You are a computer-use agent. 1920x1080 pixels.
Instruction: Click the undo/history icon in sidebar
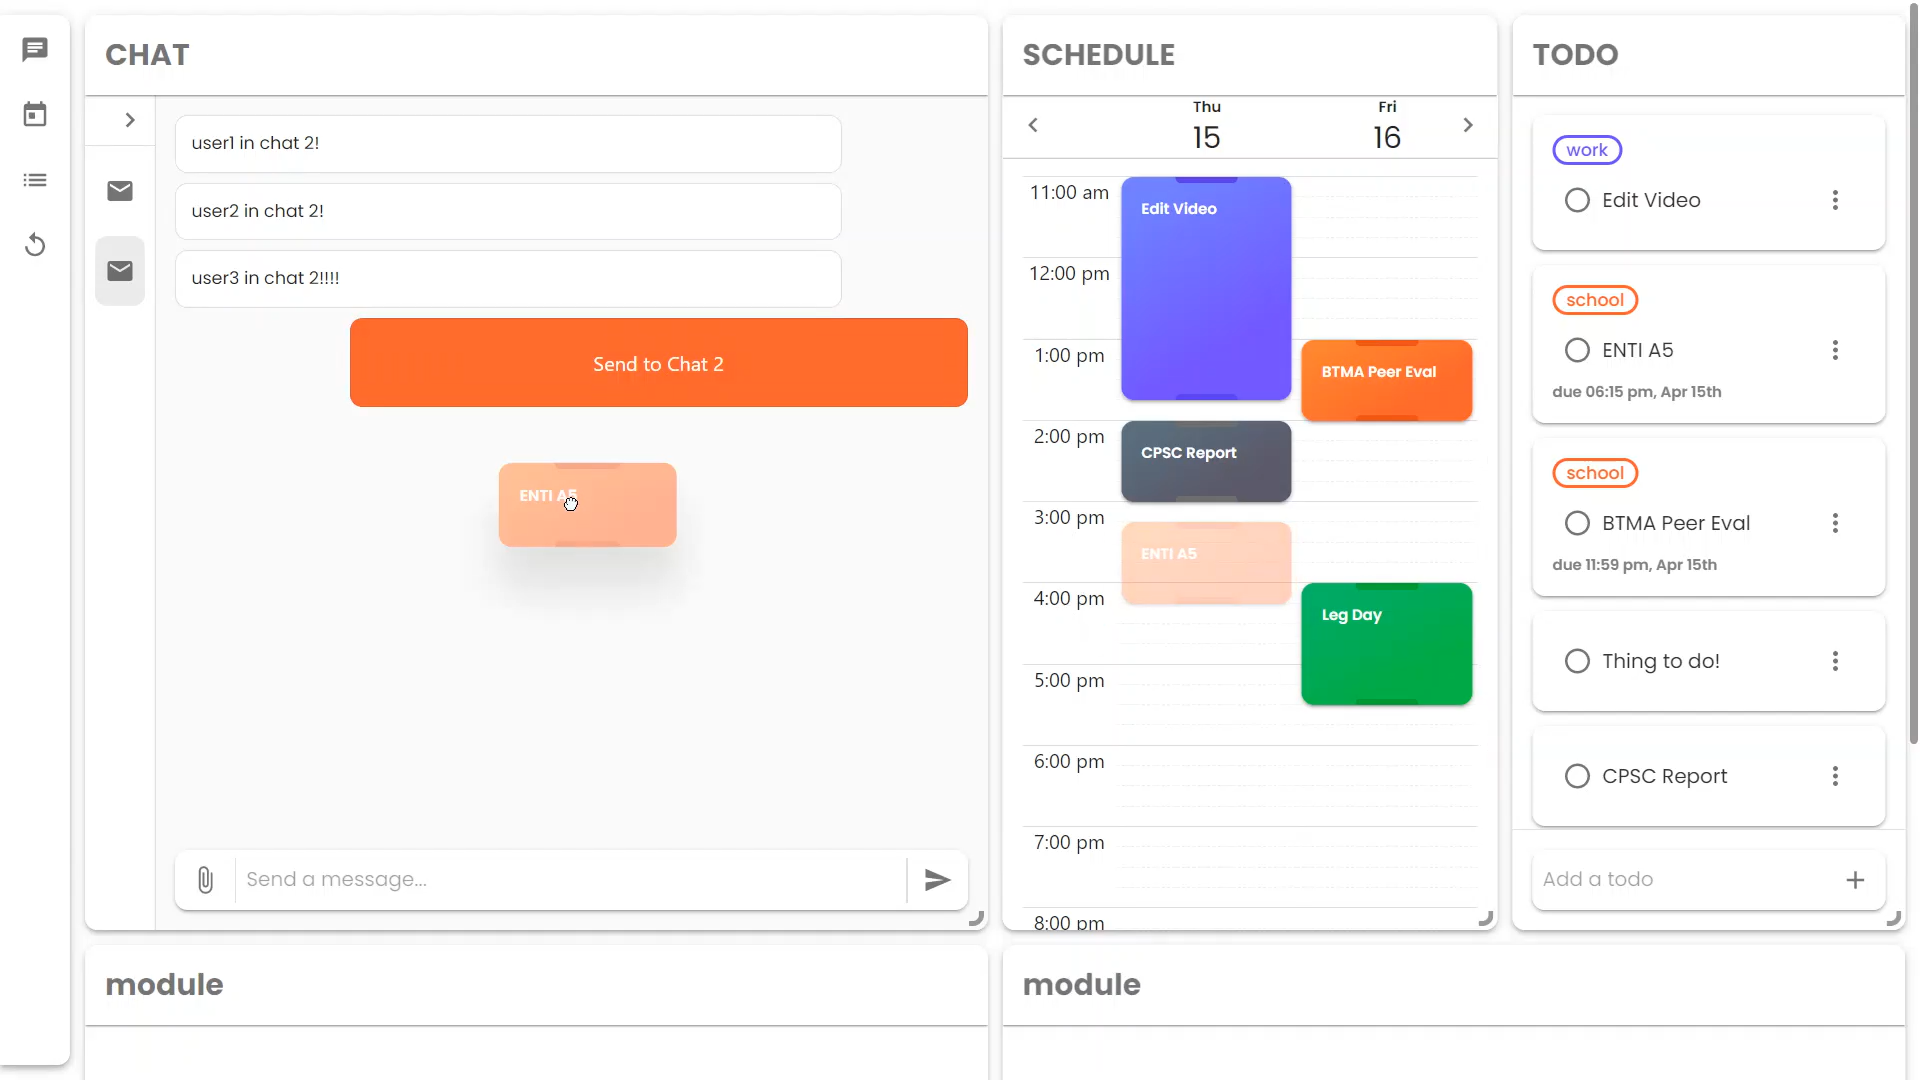34,245
